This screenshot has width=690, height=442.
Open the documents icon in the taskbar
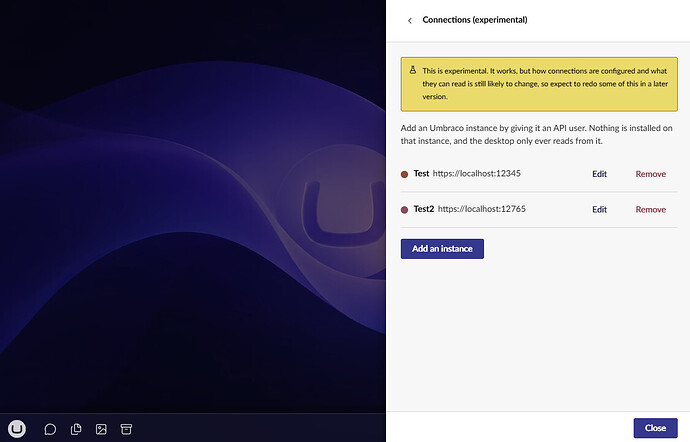point(76,429)
